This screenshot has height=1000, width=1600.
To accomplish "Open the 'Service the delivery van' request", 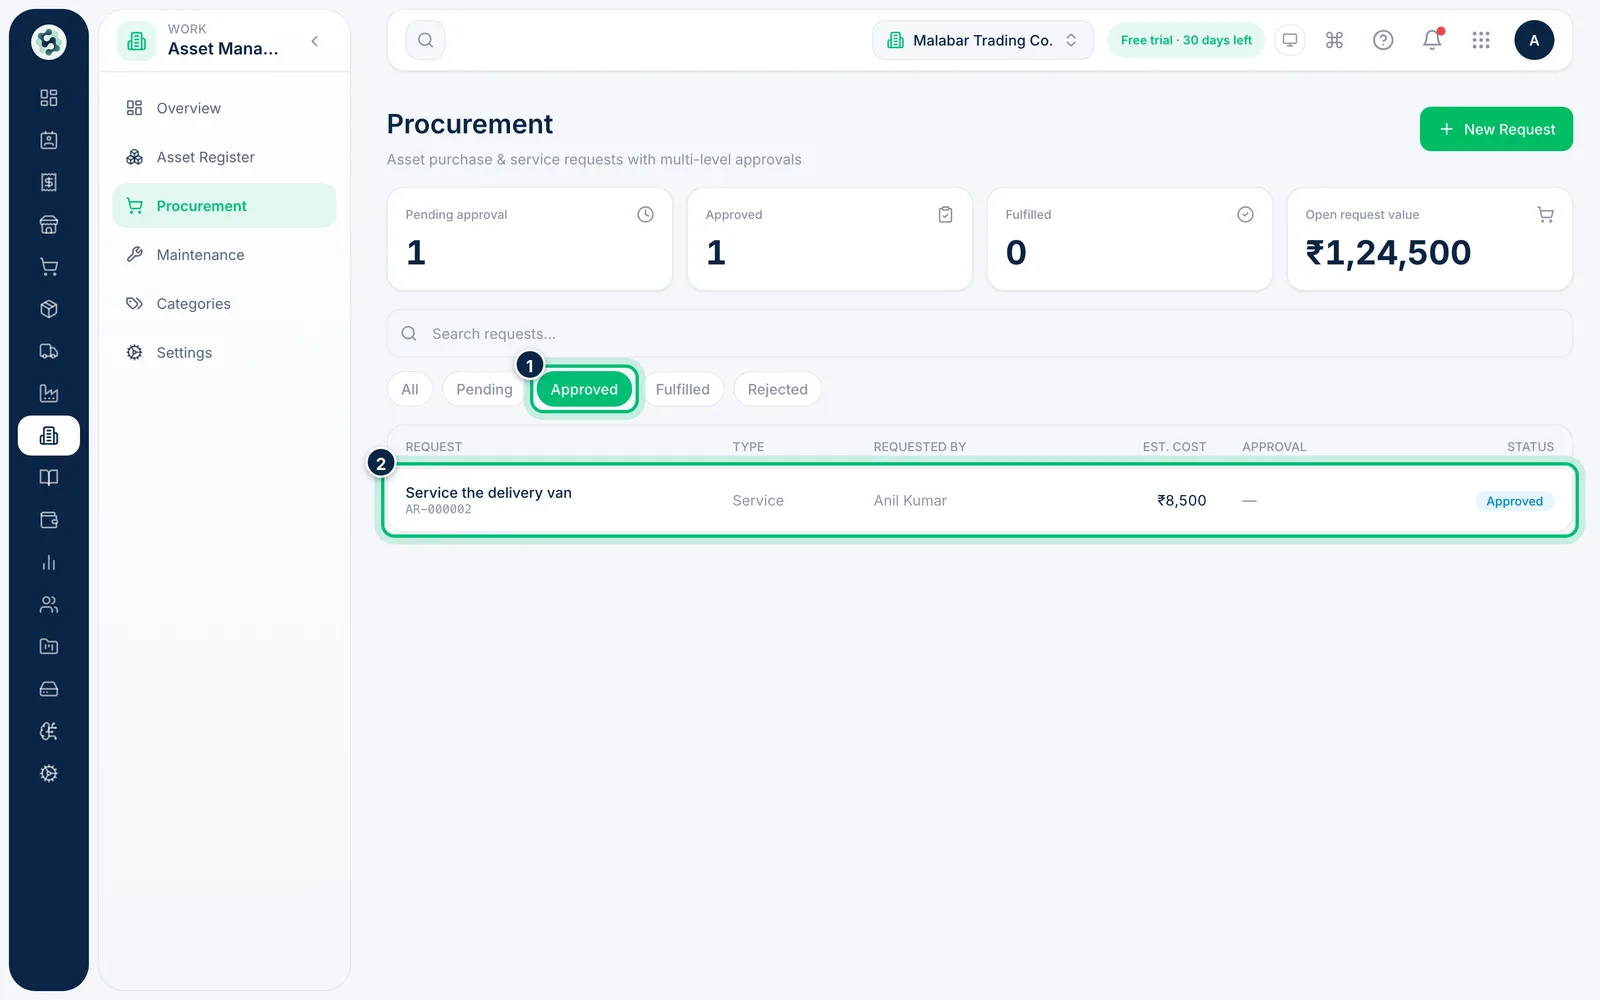I will click(980, 500).
